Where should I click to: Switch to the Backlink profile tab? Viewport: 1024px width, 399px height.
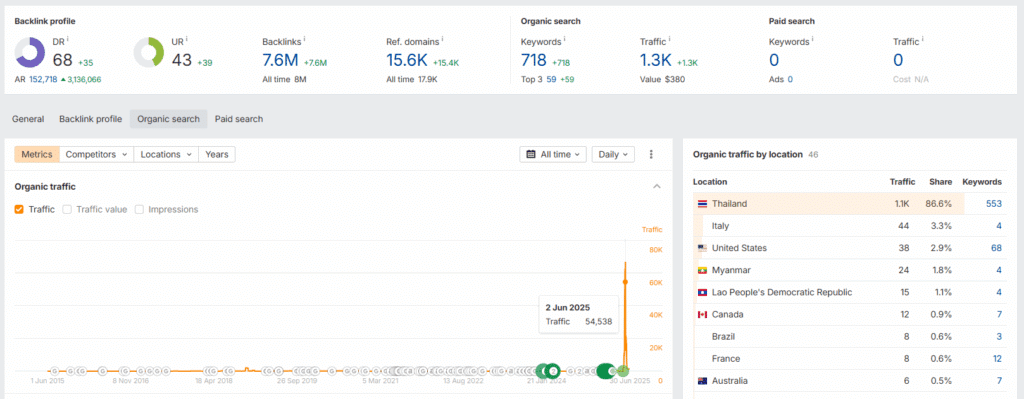[x=90, y=119]
